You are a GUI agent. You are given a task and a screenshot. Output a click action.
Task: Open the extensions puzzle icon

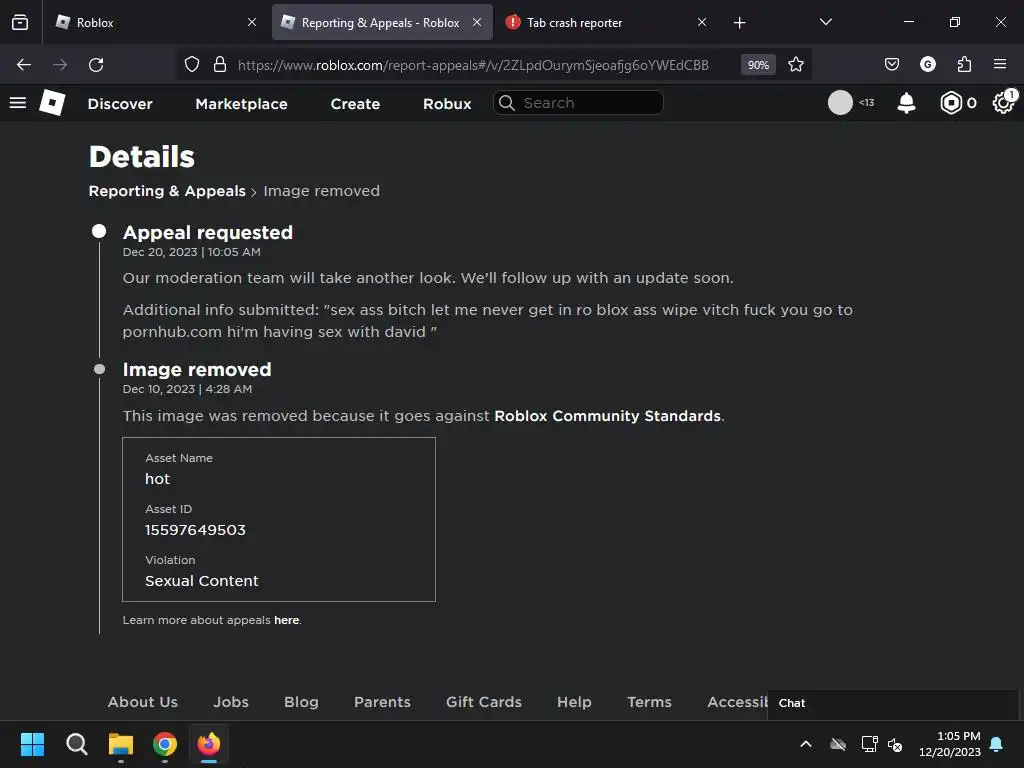(x=964, y=64)
